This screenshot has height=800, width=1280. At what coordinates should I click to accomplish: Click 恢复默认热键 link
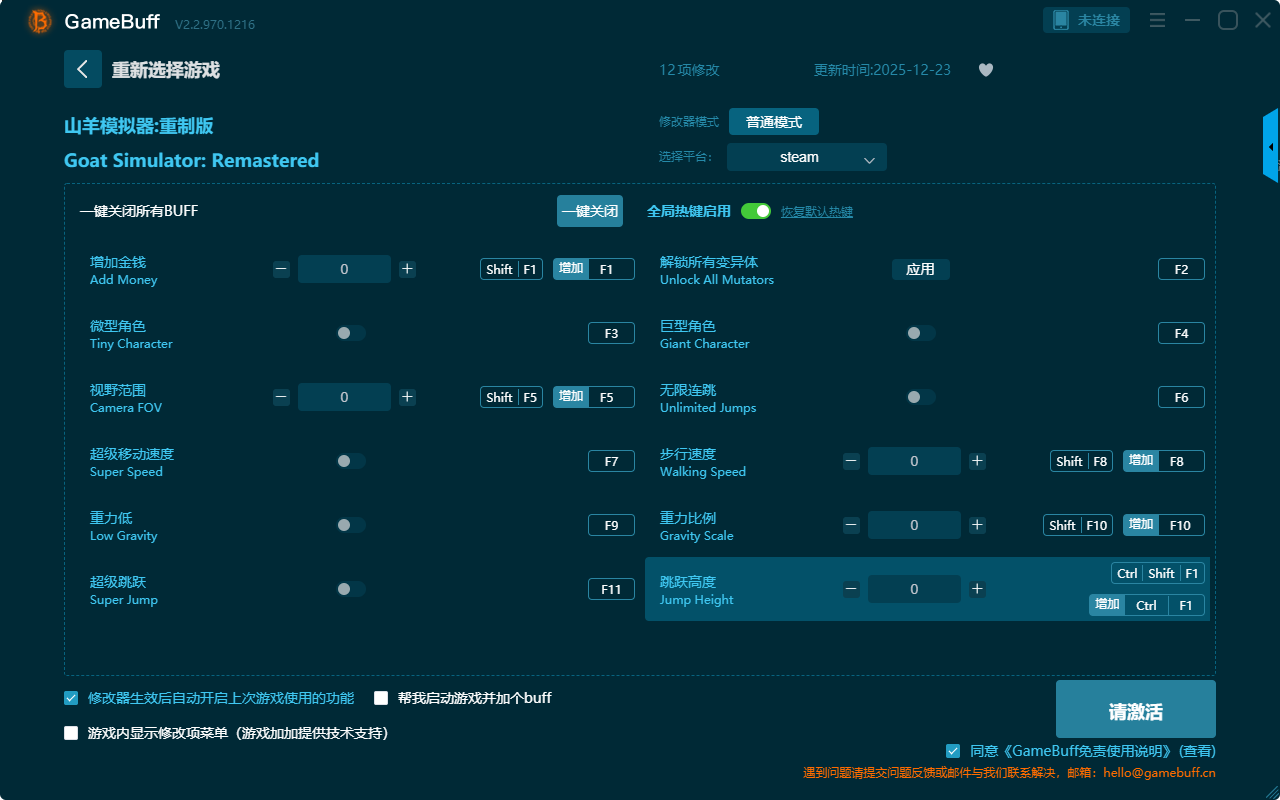click(x=816, y=212)
